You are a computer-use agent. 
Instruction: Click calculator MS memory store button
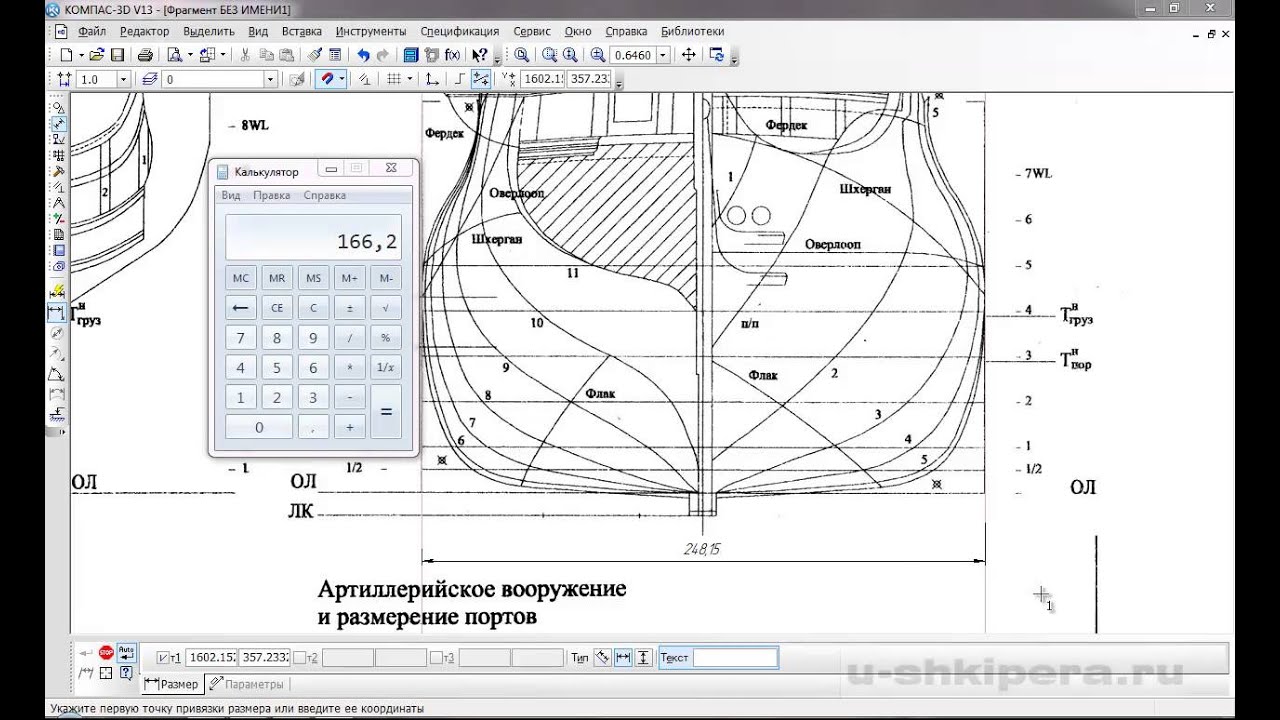[313, 278]
